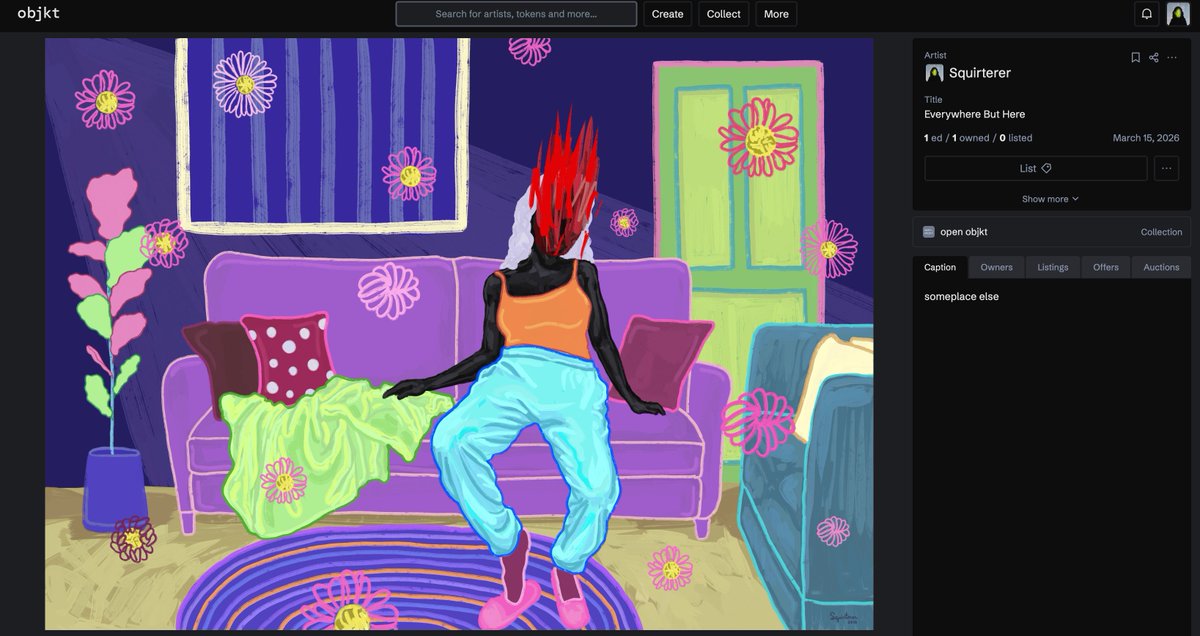The image size is (1200, 636).
Task: Go to objkt home logo
Action: click(38, 13)
